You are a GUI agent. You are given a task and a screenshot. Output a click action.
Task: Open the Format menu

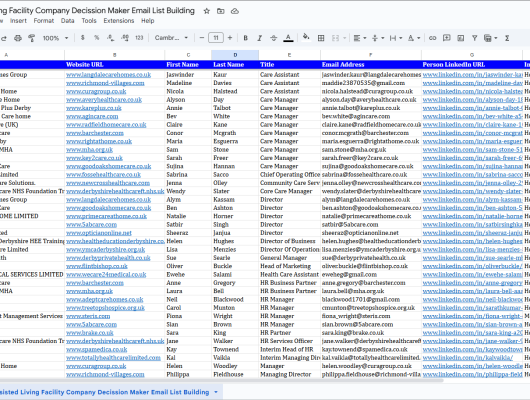click(44, 21)
